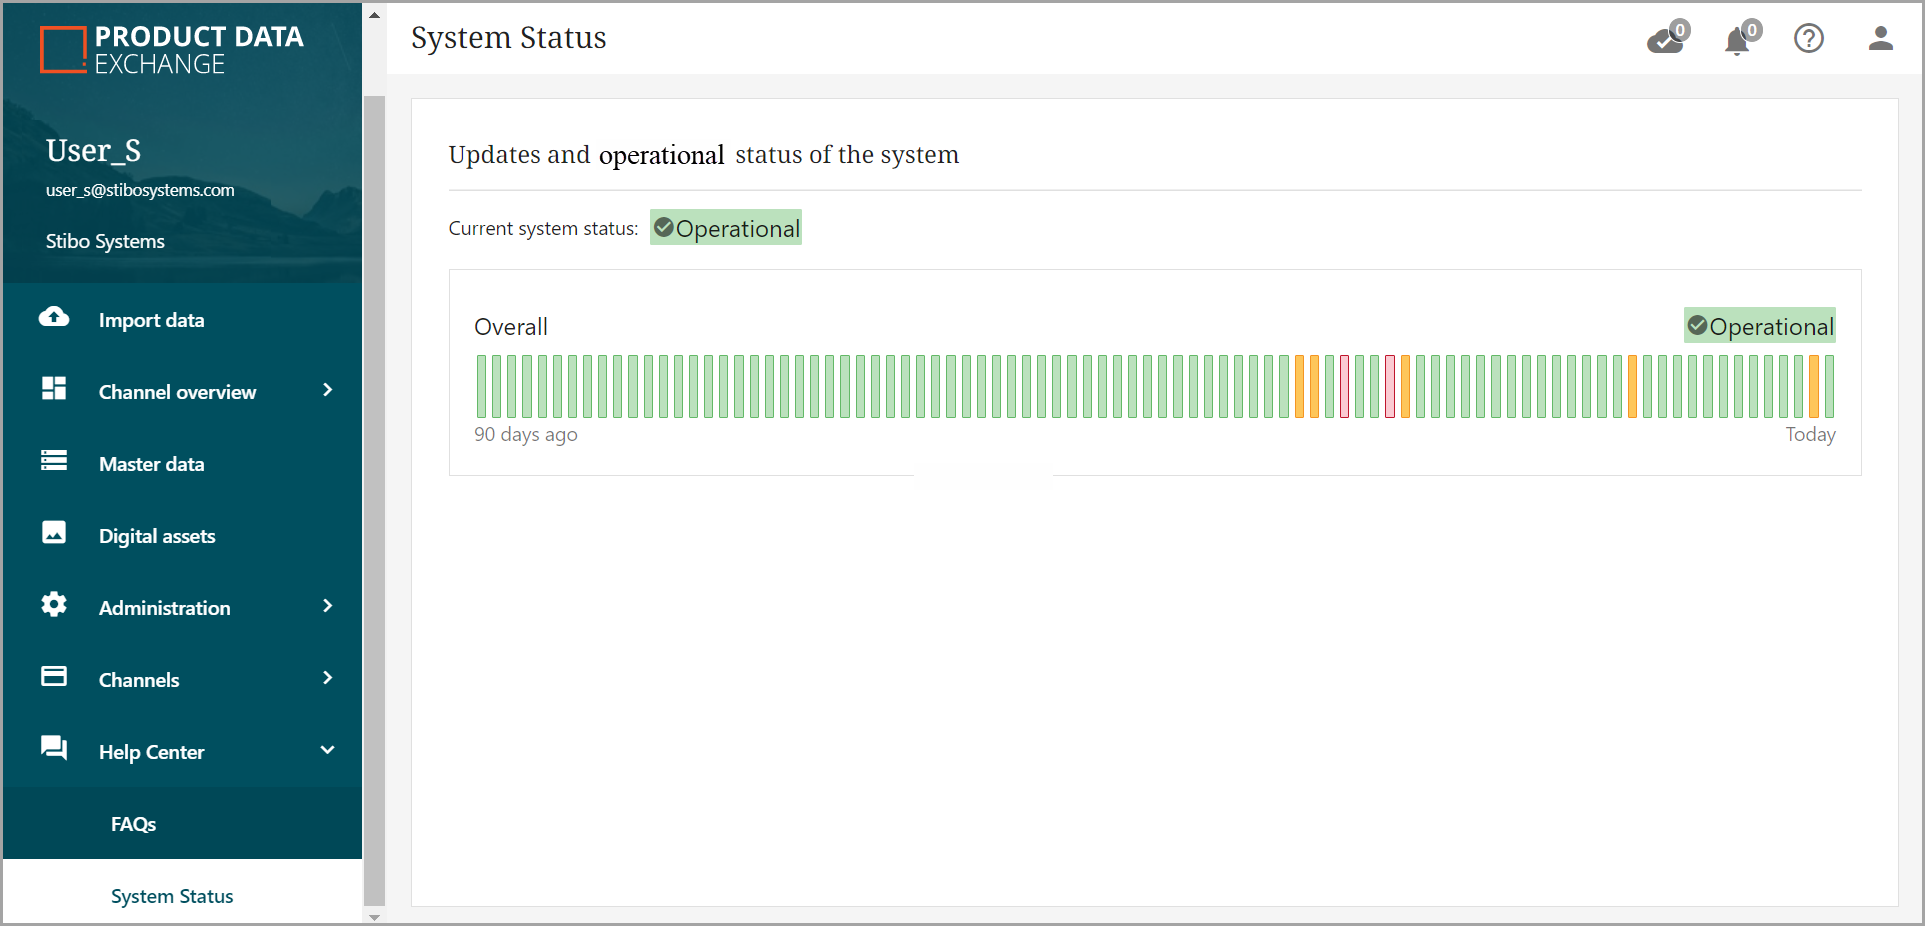1925x926 pixels.
Task: Click the help question mark icon
Action: point(1809,39)
